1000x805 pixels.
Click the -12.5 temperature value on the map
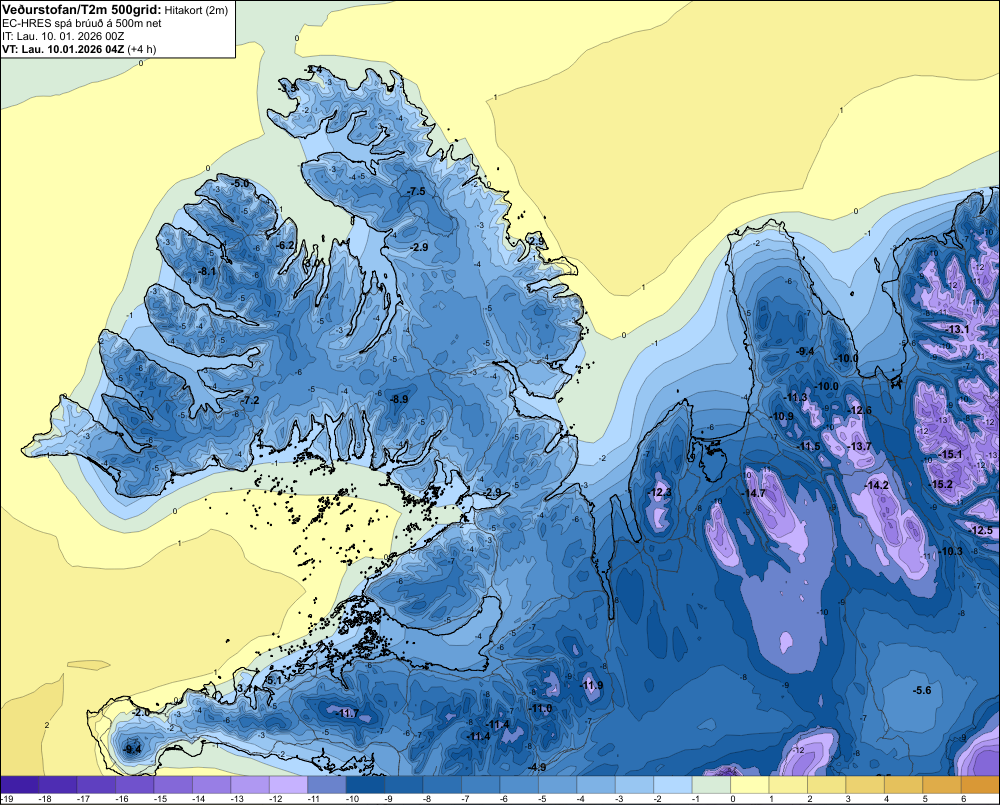pyautogui.click(x=981, y=530)
